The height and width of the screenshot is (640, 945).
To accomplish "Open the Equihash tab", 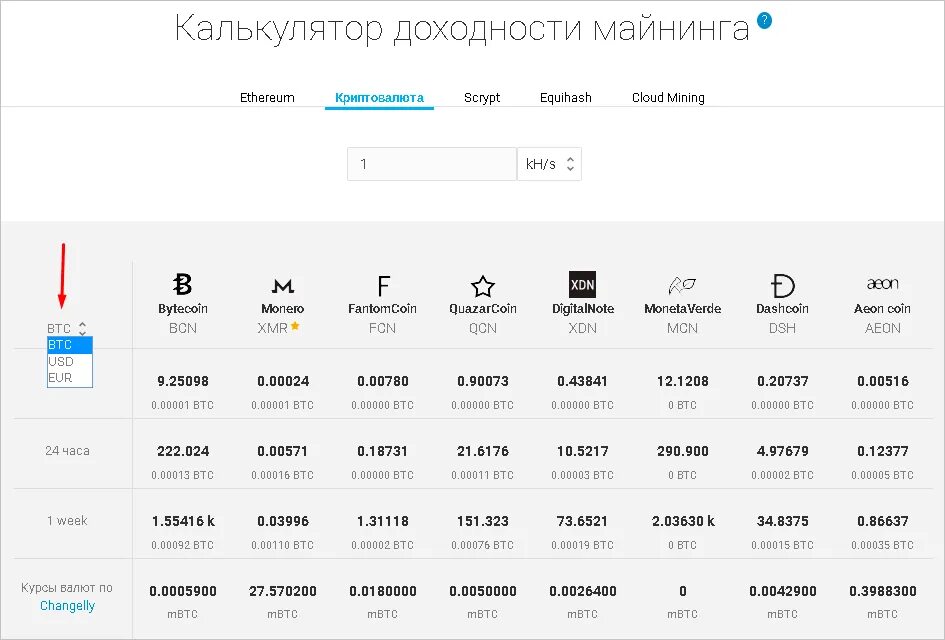I will pyautogui.click(x=565, y=98).
